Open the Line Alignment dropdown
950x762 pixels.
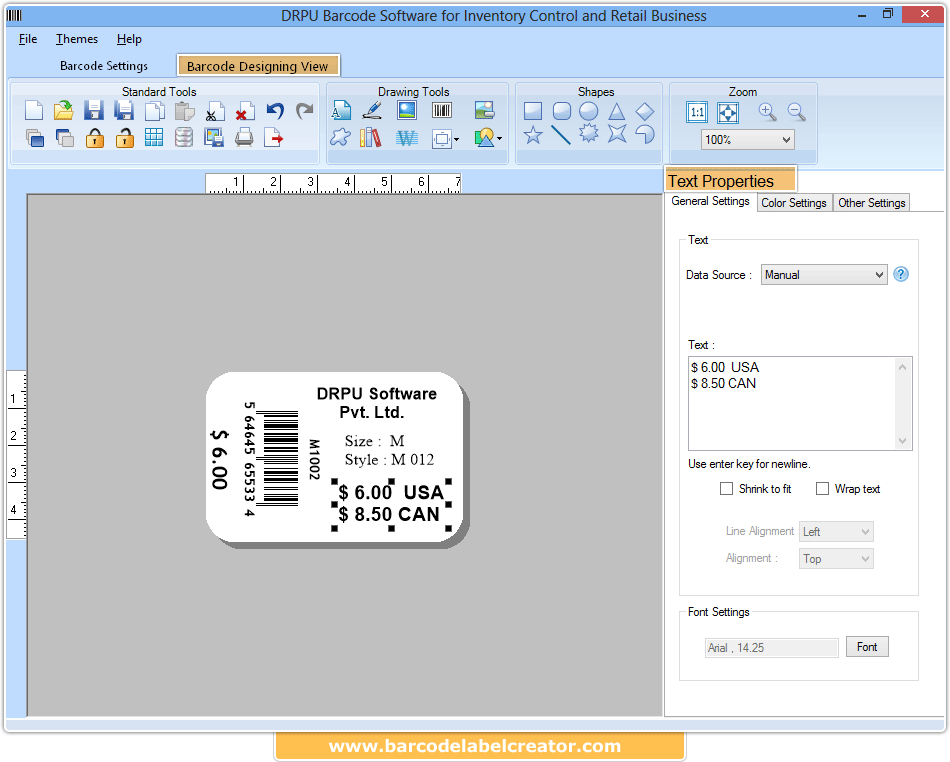[x=836, y=532]
